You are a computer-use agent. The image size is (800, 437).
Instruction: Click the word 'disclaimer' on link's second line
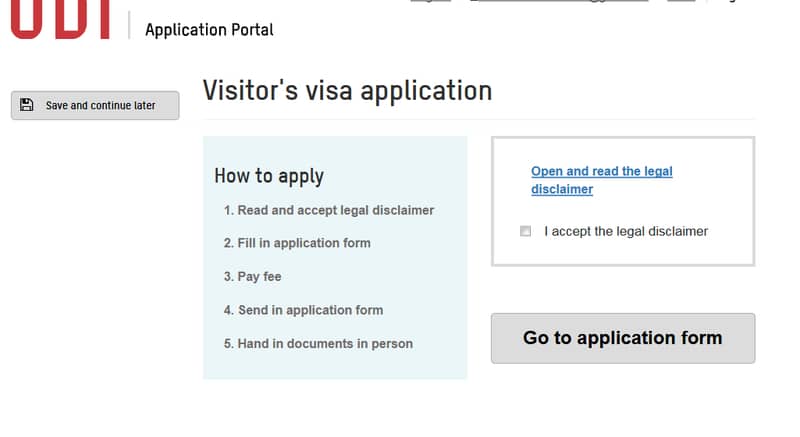pos(562,189)
